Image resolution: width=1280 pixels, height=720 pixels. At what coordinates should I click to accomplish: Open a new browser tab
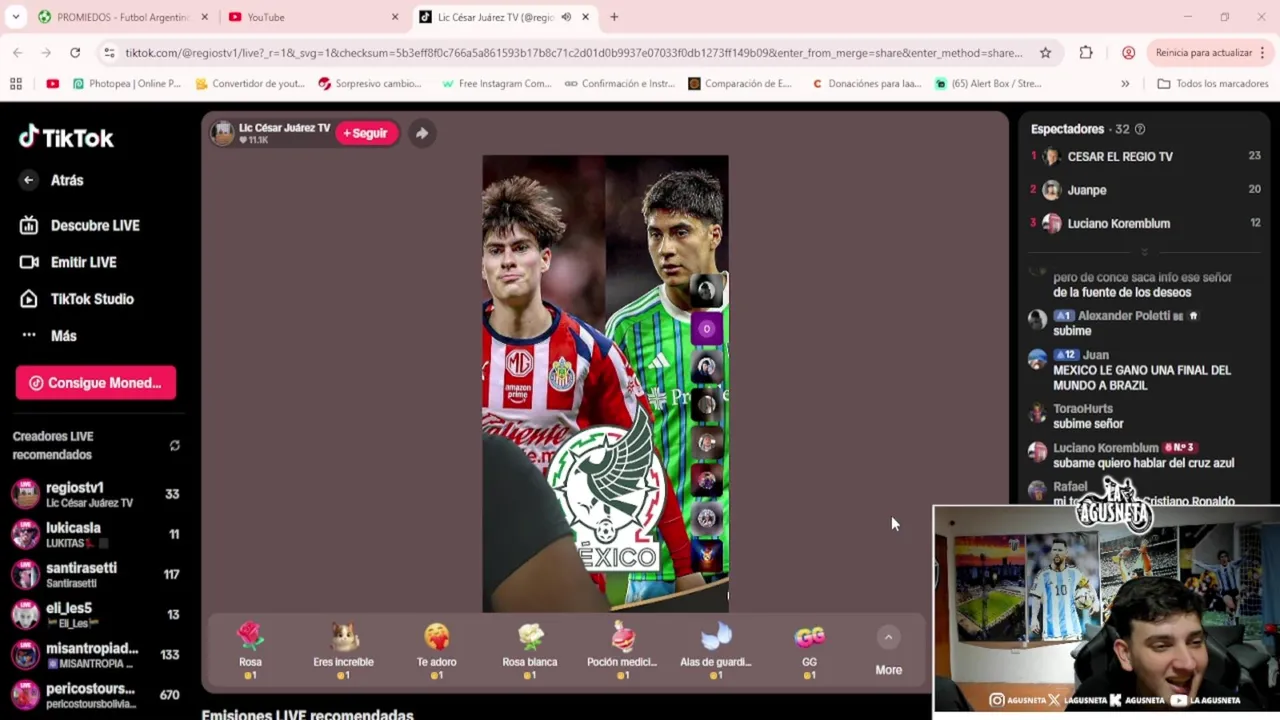(614, 17)
